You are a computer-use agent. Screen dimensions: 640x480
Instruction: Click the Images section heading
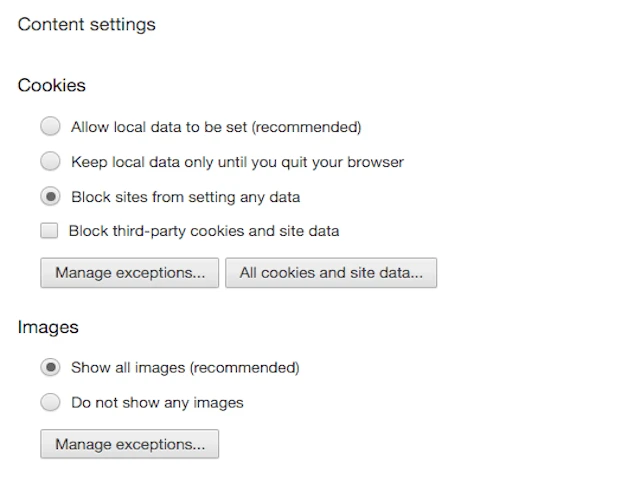(x=48, y=327)
